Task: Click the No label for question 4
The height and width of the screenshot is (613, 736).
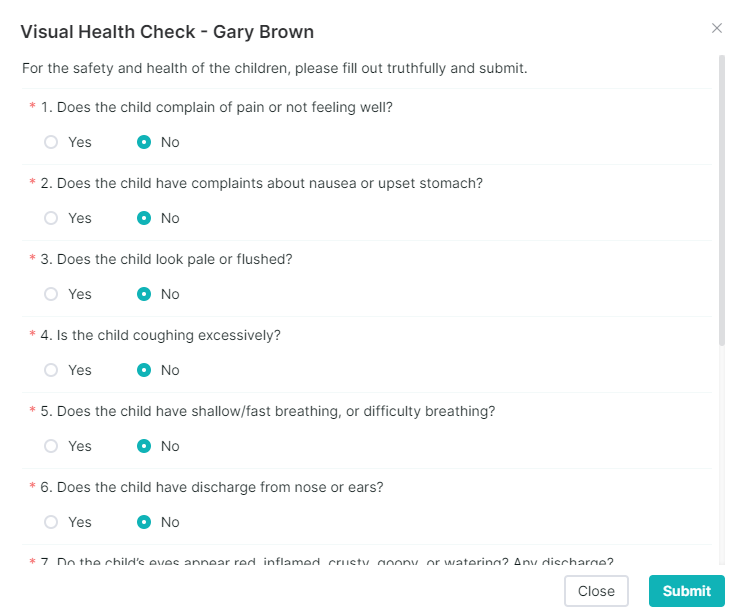Action: pyautogui.click(x=170, y=370)
